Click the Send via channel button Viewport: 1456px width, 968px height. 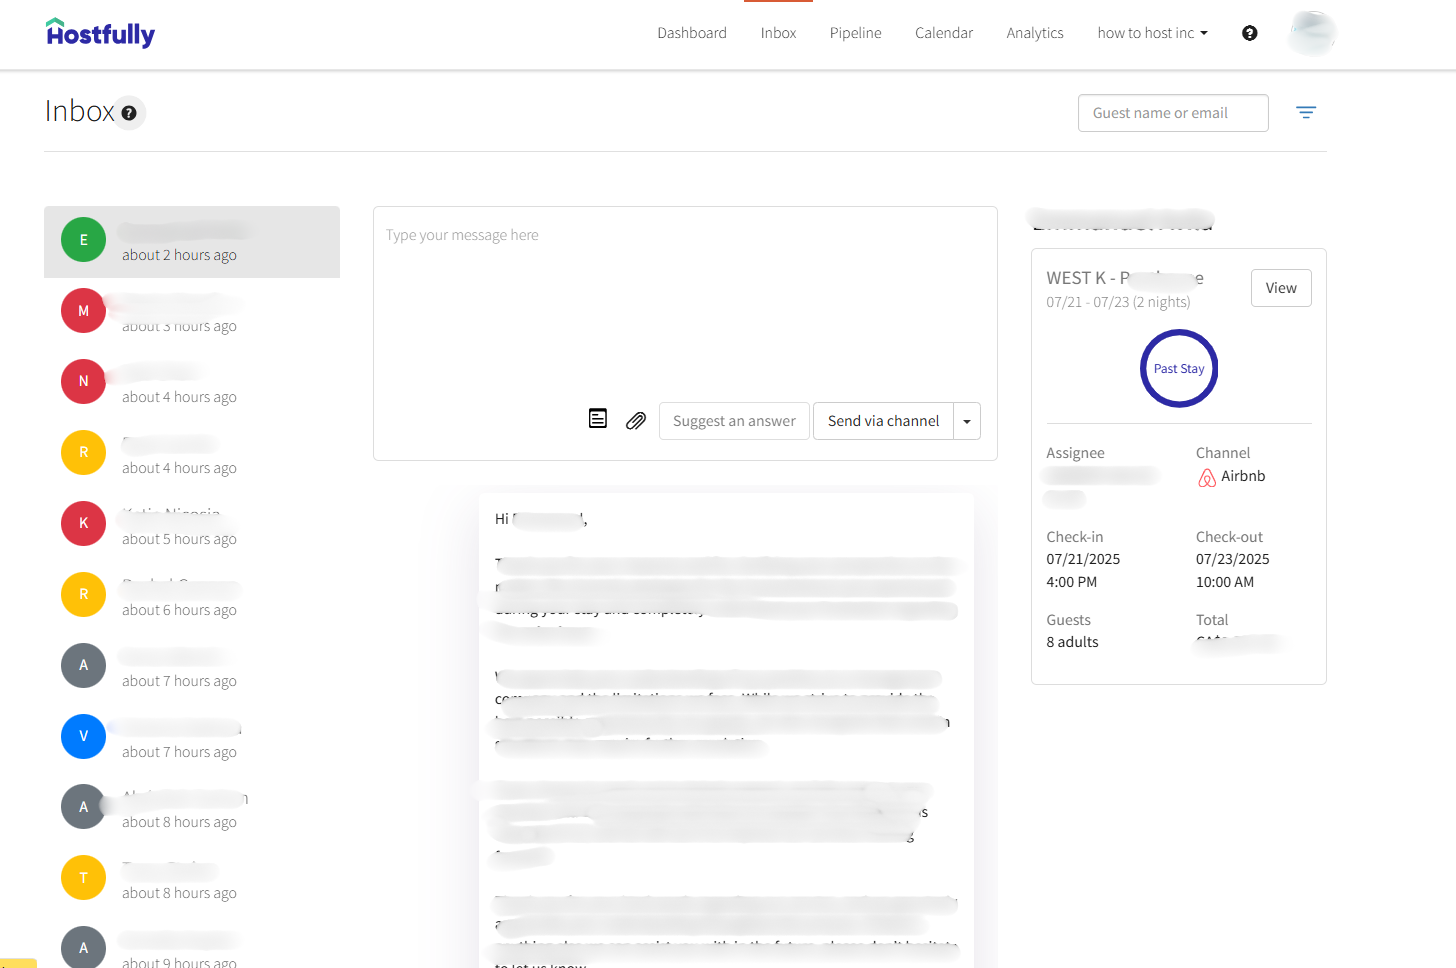tap(883, 421)
